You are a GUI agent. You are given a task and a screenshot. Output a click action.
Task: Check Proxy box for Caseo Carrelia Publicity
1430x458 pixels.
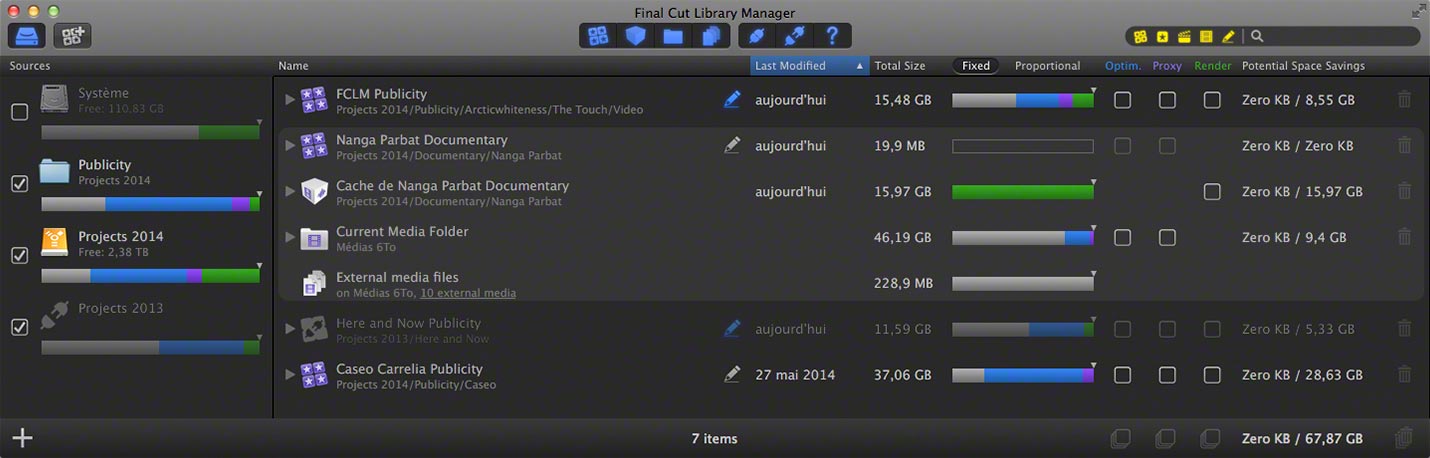click(x=1167, y=375)
